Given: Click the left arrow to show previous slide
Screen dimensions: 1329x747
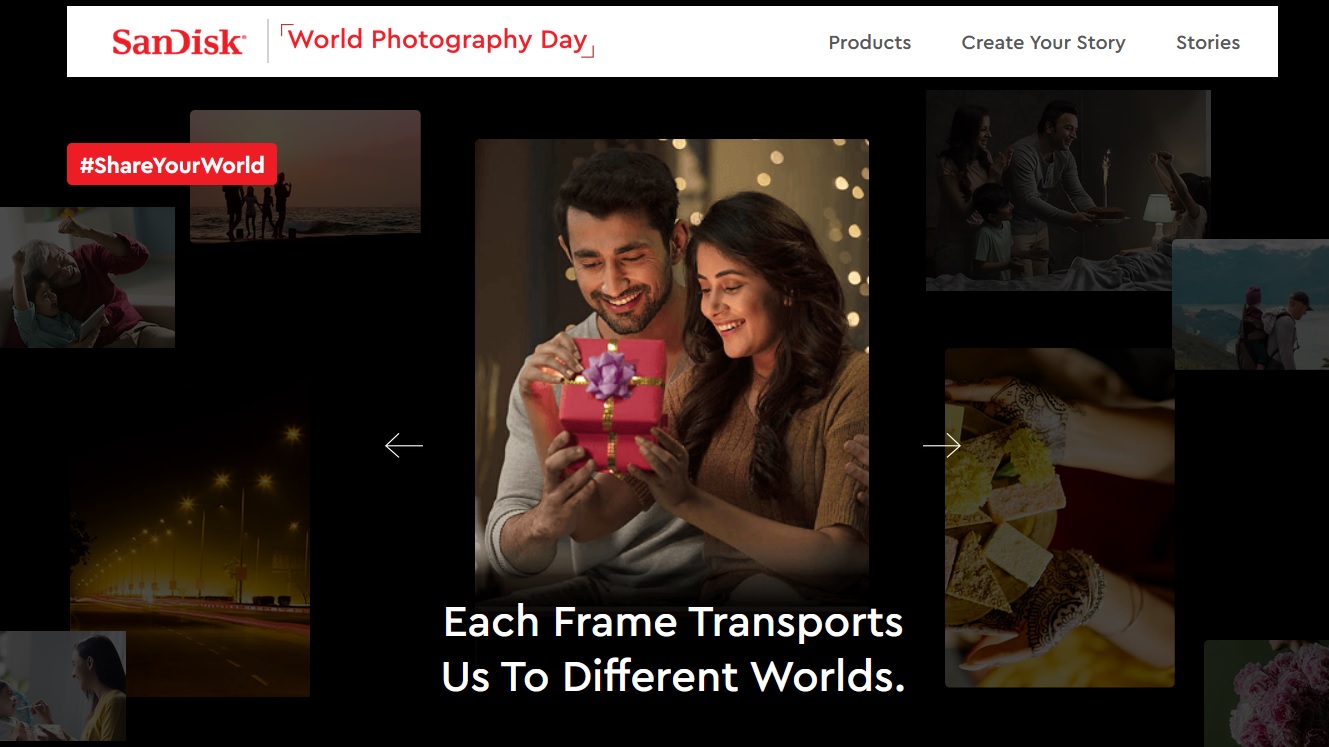Looking at the screenshot, I should click(x=404, y=446).
